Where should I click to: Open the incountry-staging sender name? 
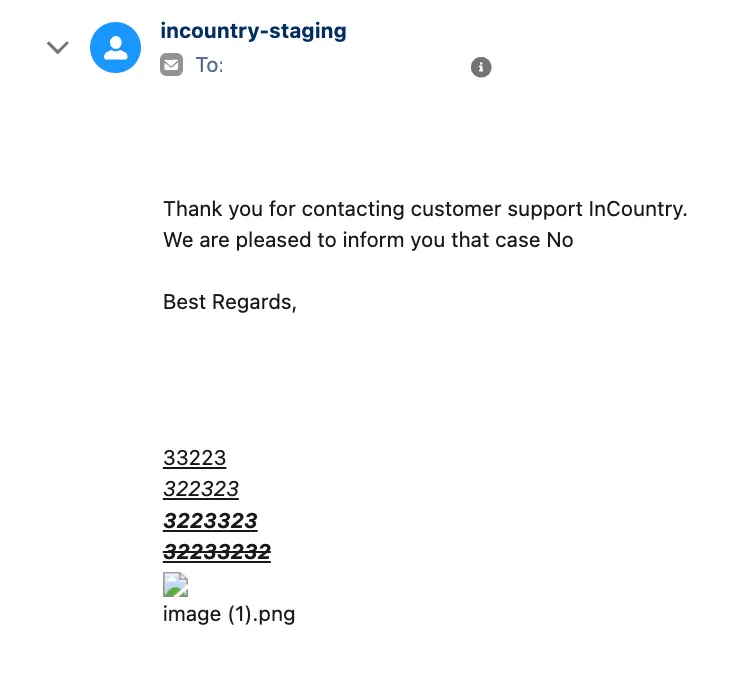(253, 31)
